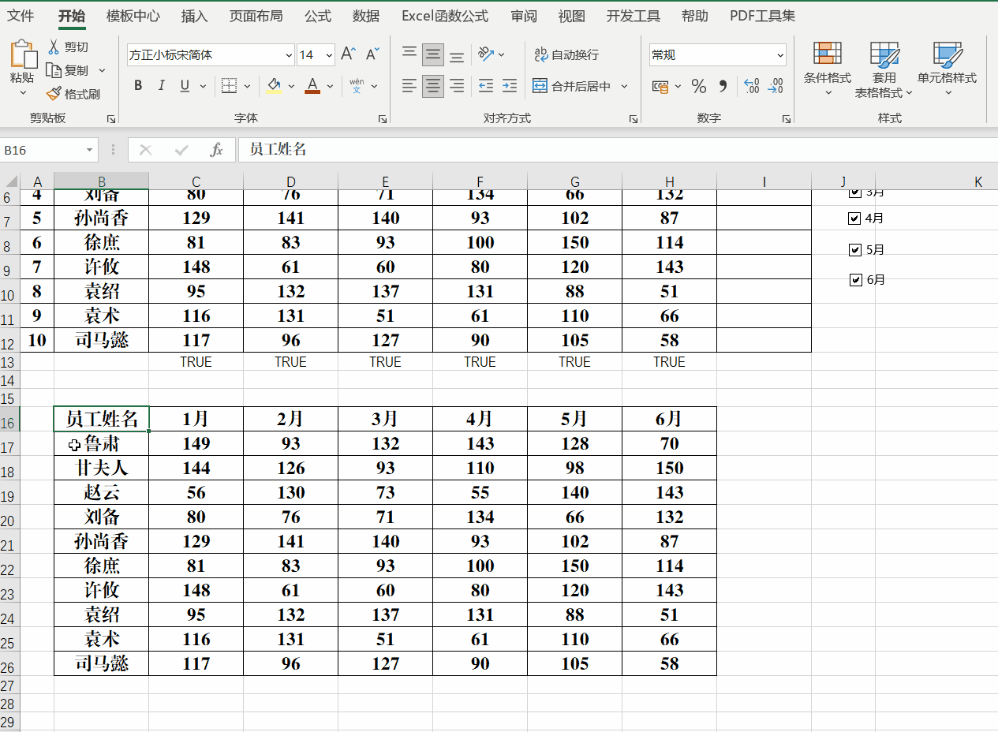998x732 pixels.
Task: Expand merge and center options arrow
Action: [624, 86]
